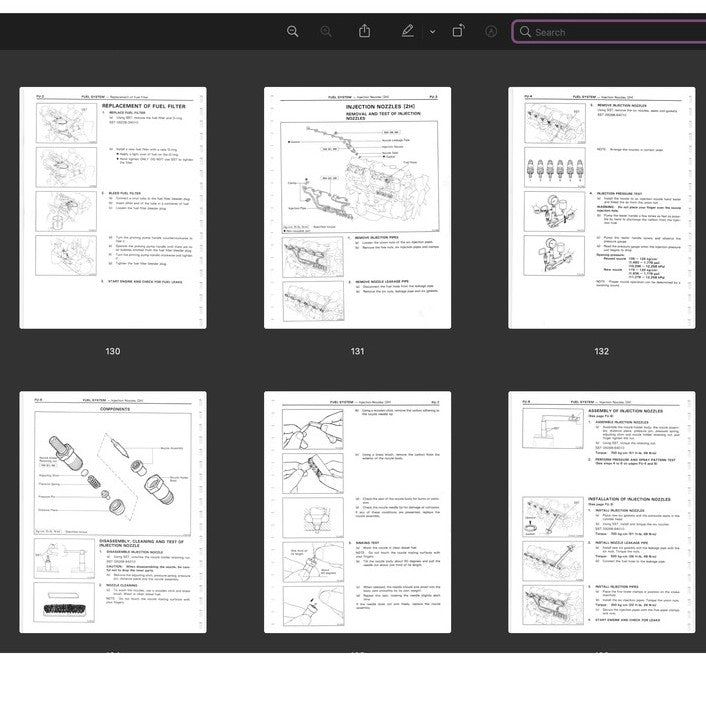Select page 132 thumbnail with injection pressure test
This screenshot has height=706, width=706.
[x=601, y=208]
